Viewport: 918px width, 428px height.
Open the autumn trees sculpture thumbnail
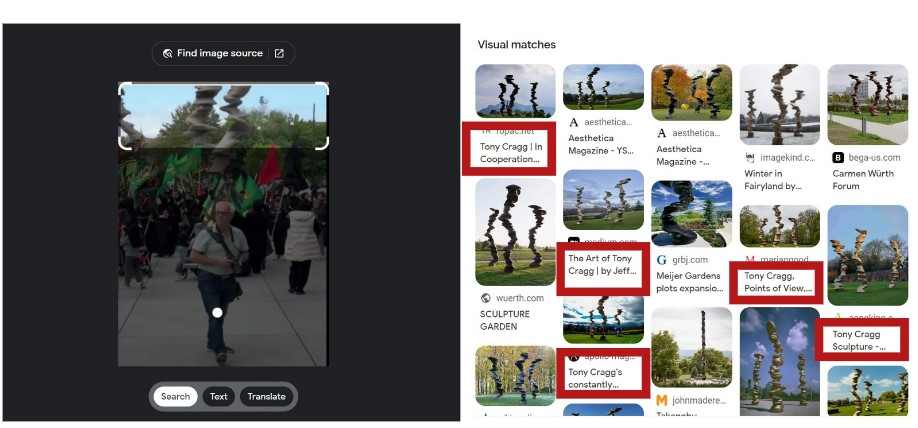[691, 93]
